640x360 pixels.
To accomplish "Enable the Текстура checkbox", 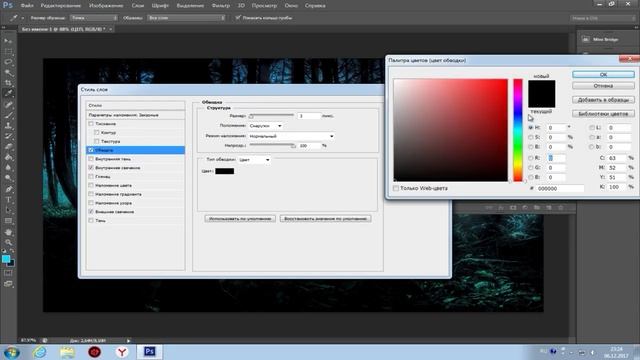I will [x=97, y=141].
